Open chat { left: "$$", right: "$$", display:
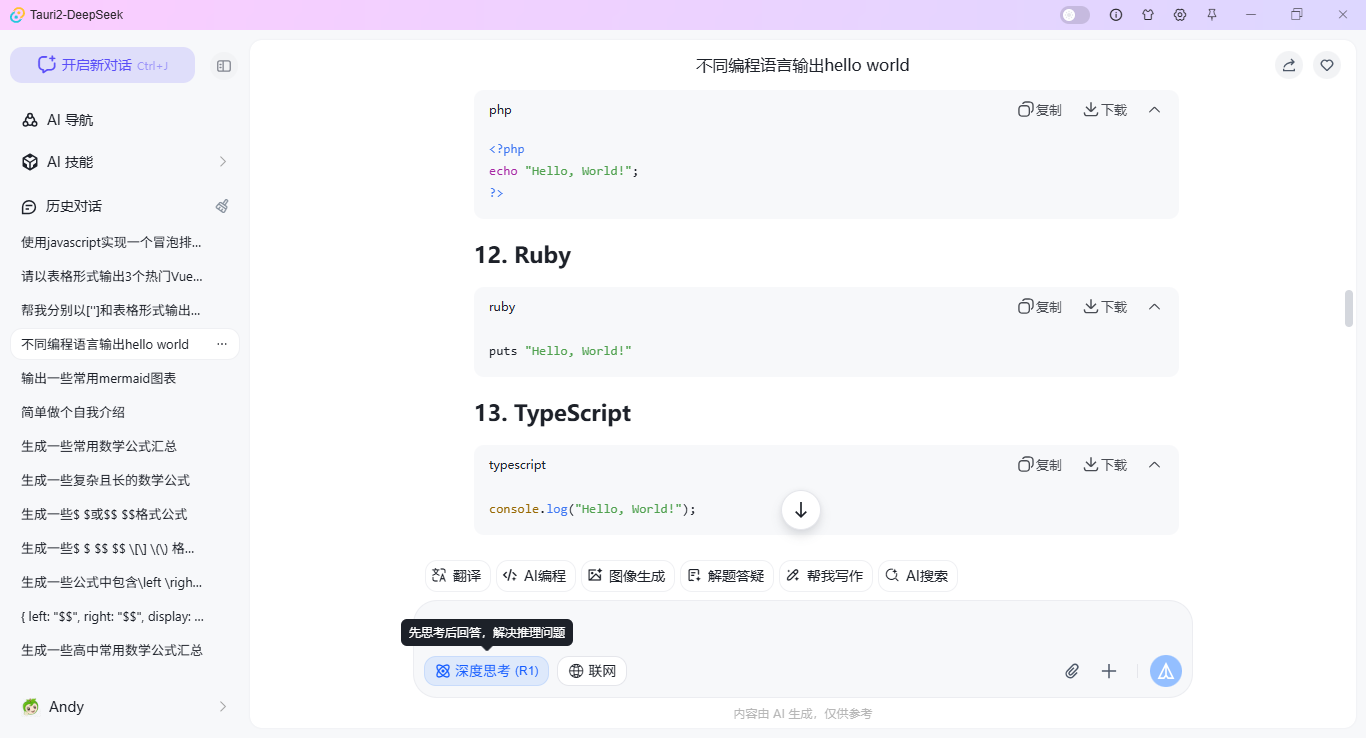 click(125, 616)
